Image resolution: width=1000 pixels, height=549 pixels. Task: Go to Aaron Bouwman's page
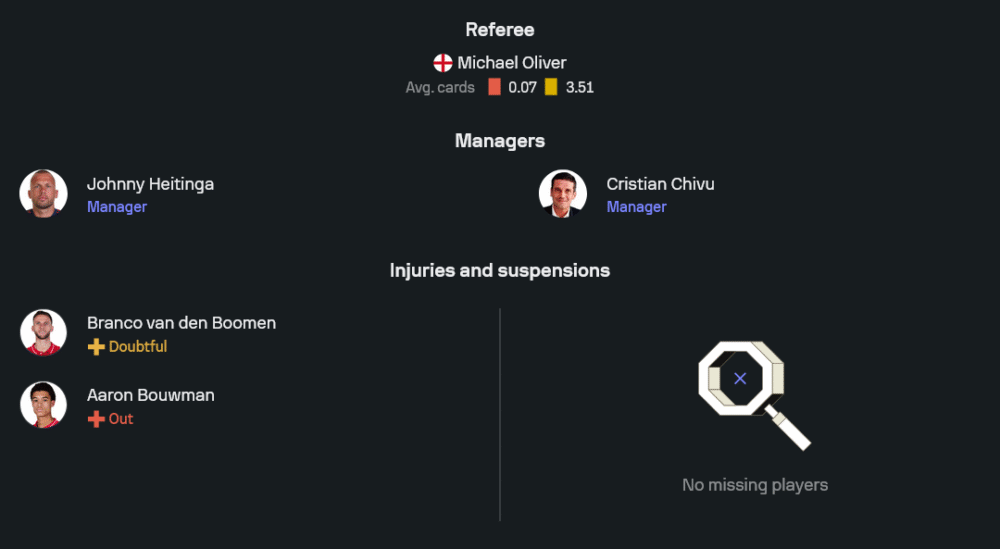[x=150, y=395]
